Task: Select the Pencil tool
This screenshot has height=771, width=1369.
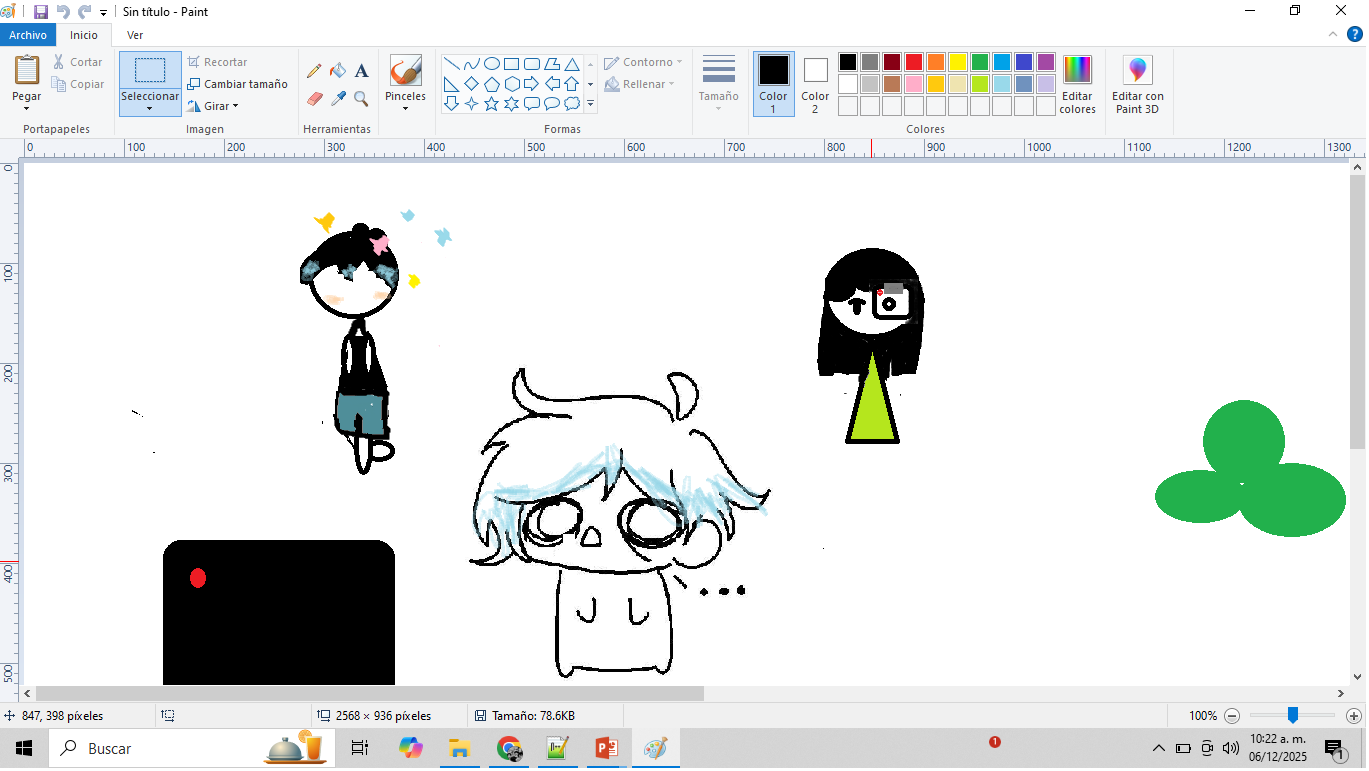Action: 314,71
